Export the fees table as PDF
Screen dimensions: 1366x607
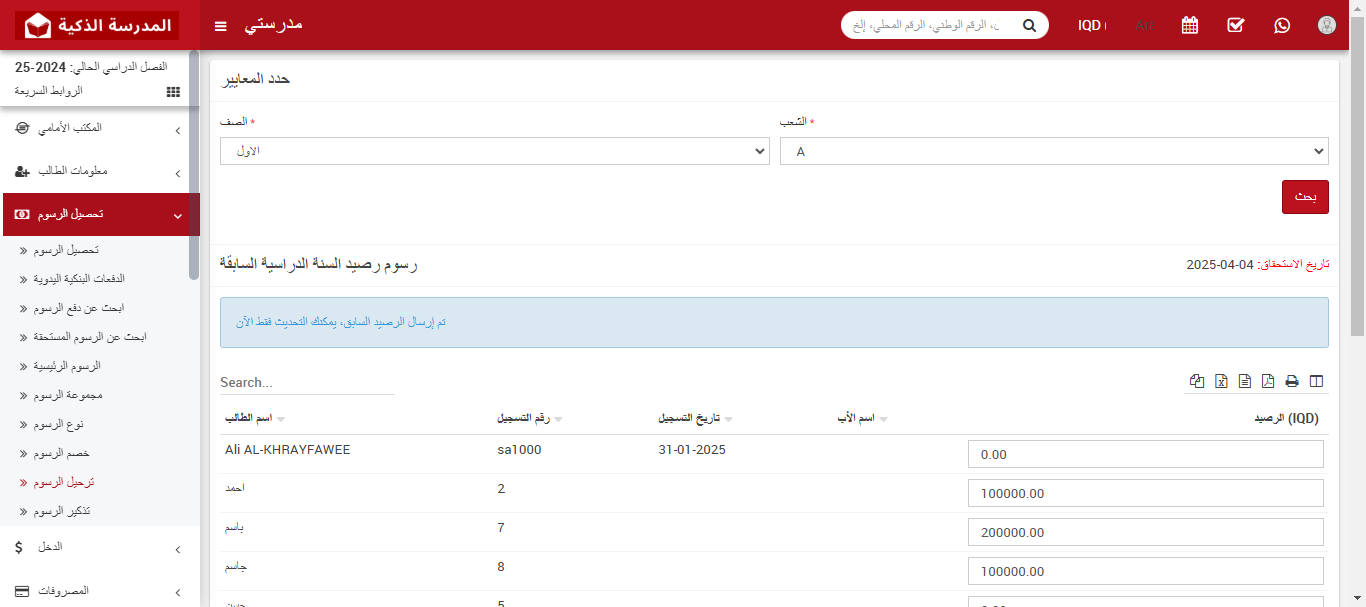(x=1268, y=381)
